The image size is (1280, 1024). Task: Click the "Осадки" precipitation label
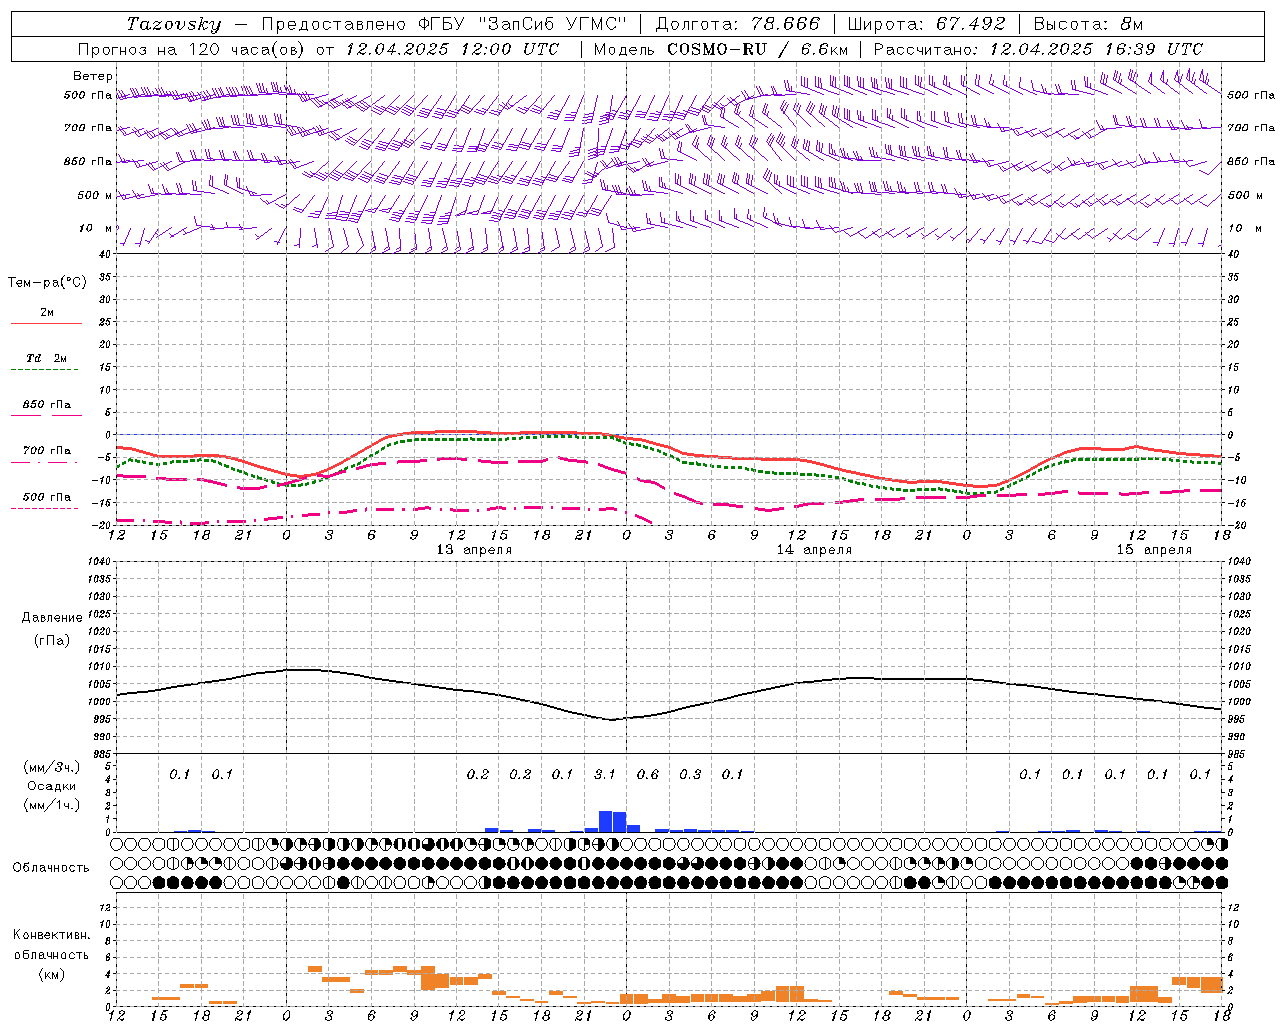coord(51,786)
